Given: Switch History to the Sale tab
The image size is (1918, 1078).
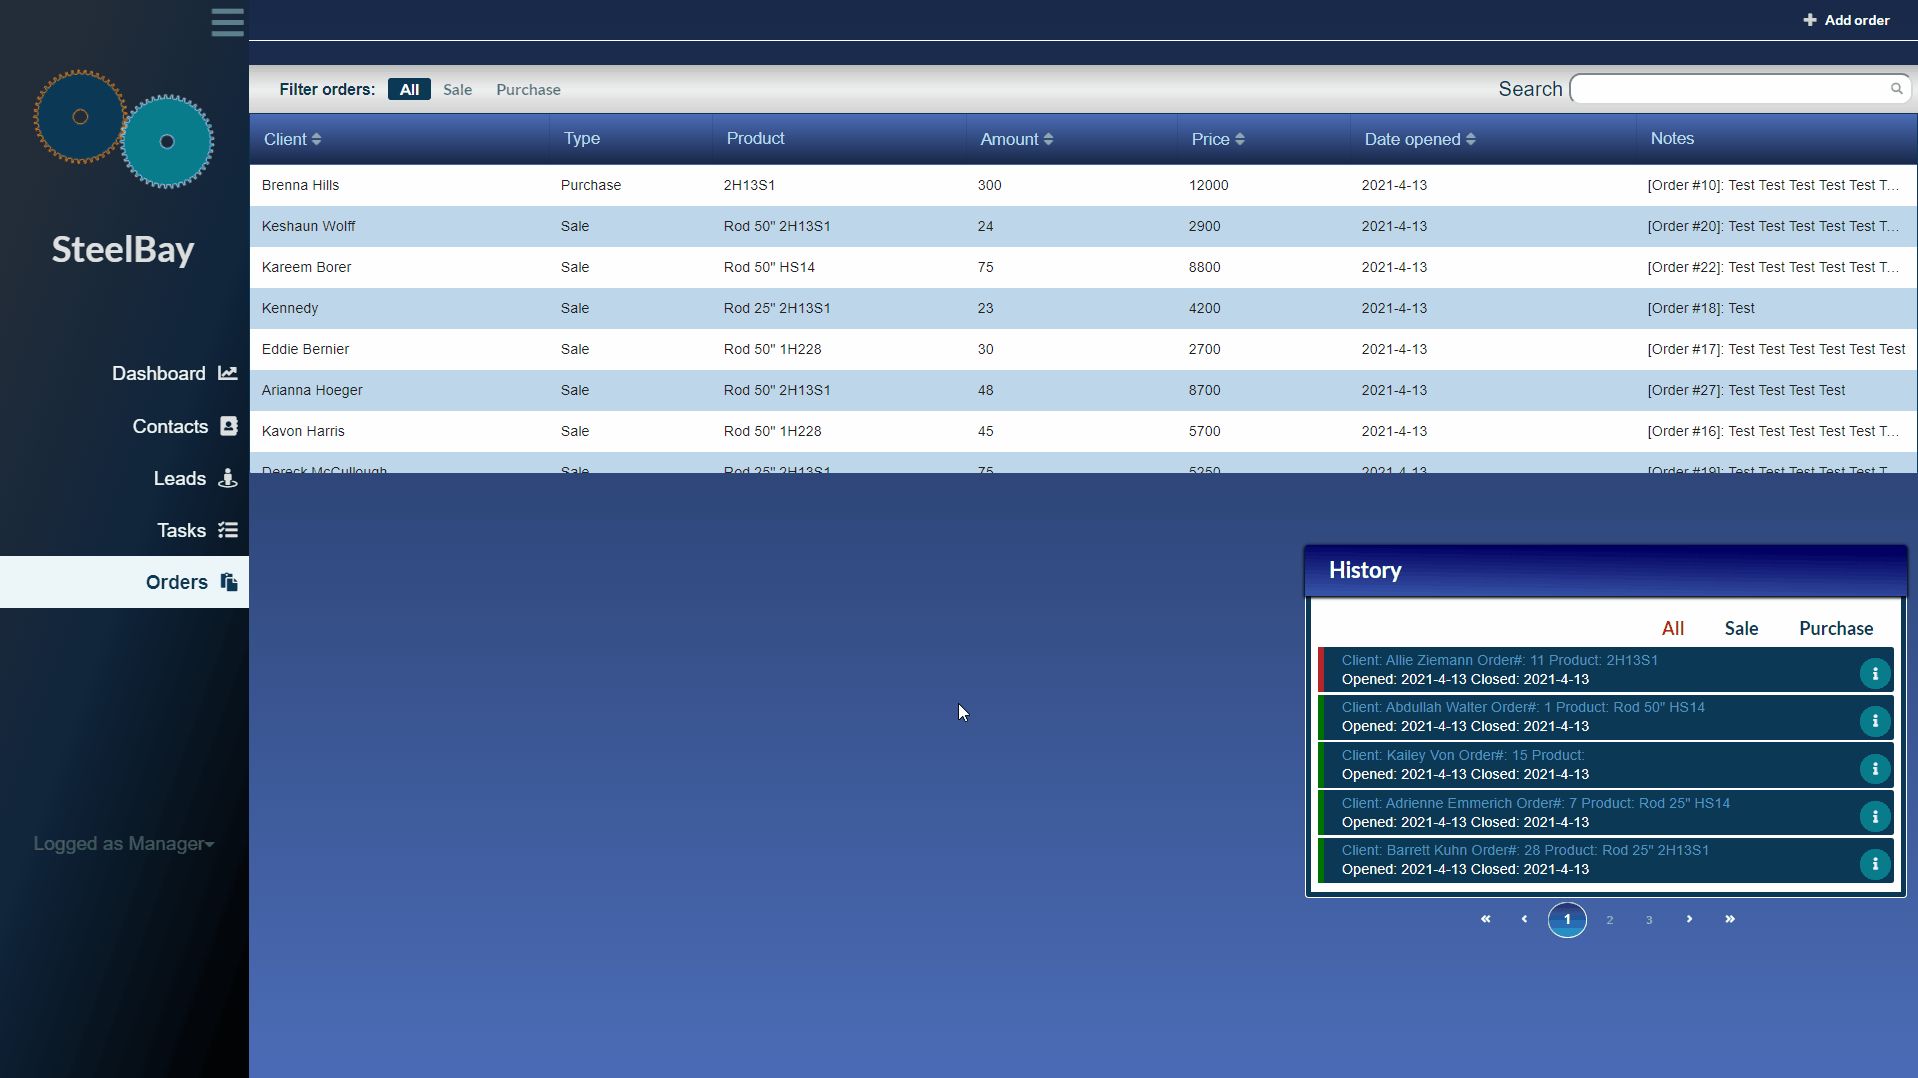Looking at the screenshot, I should (x=1741, y=628).
